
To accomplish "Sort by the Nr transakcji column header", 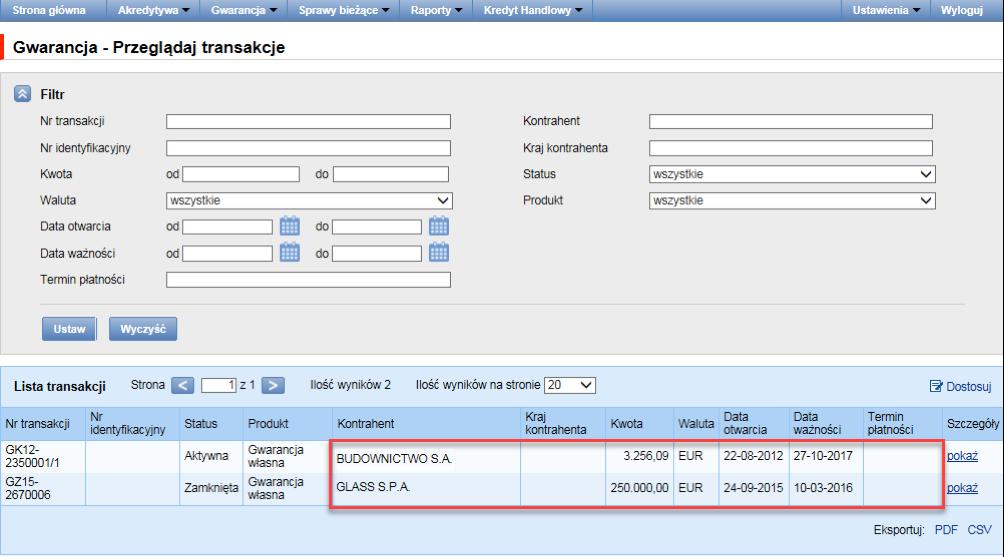I will click(x=37, y=424).
